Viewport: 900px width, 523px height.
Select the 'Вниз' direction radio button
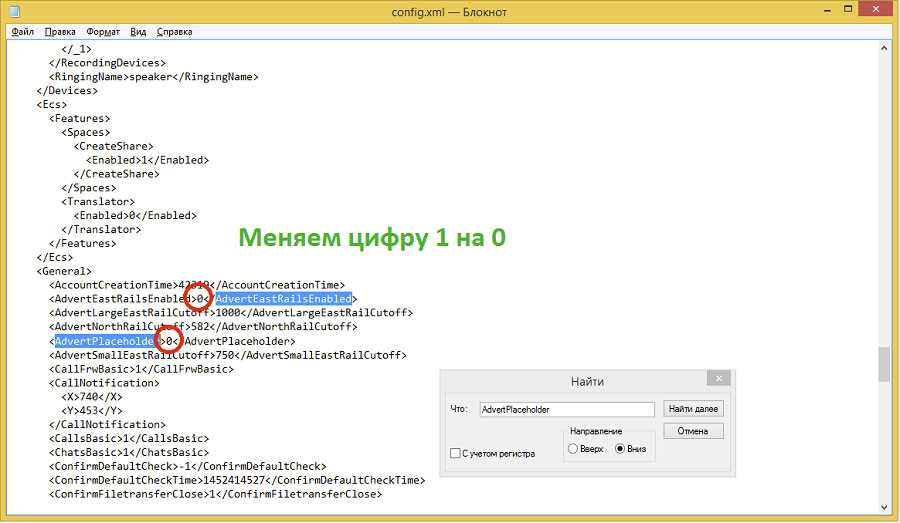click(620, 449)
